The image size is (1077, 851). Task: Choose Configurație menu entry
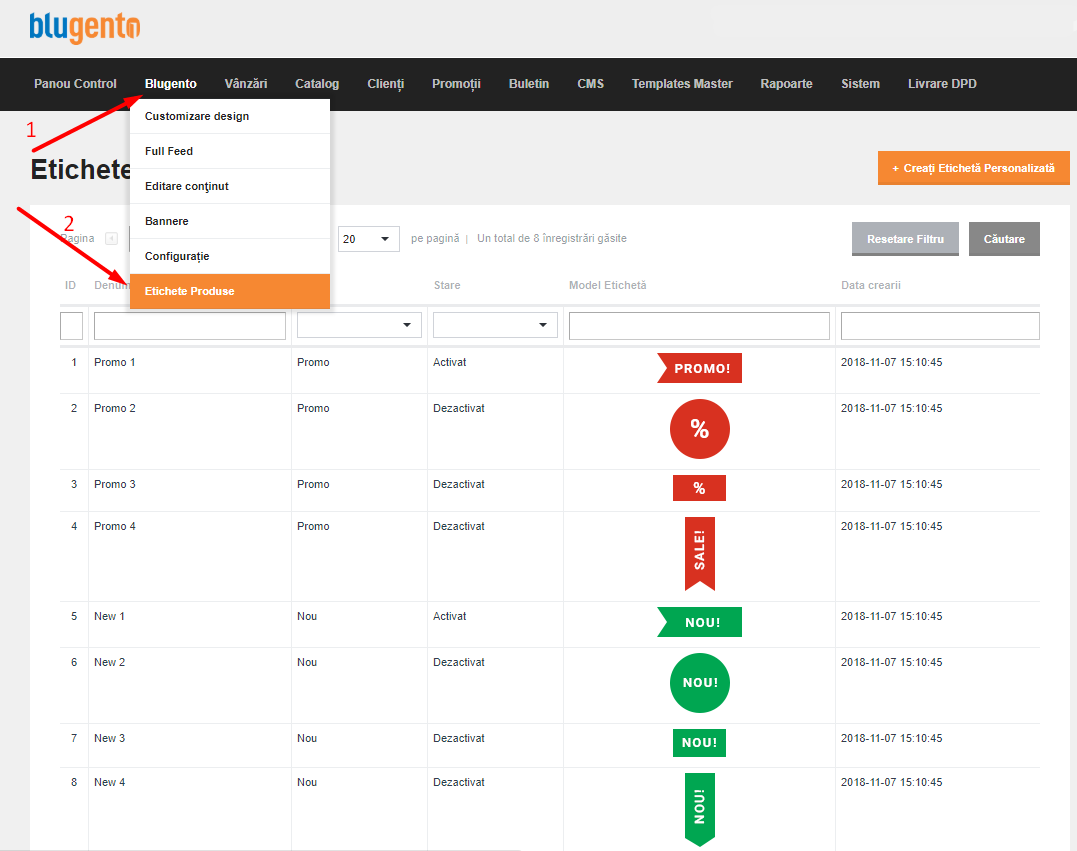point(229,256)
